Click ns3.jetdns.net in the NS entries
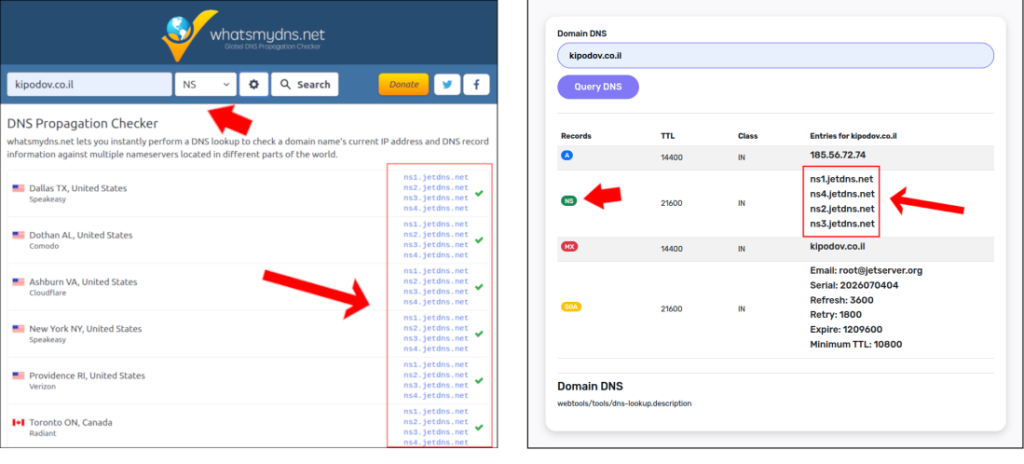Viewport: 1024px width, 464px height. pyautogui.click(x=842, y=224)
